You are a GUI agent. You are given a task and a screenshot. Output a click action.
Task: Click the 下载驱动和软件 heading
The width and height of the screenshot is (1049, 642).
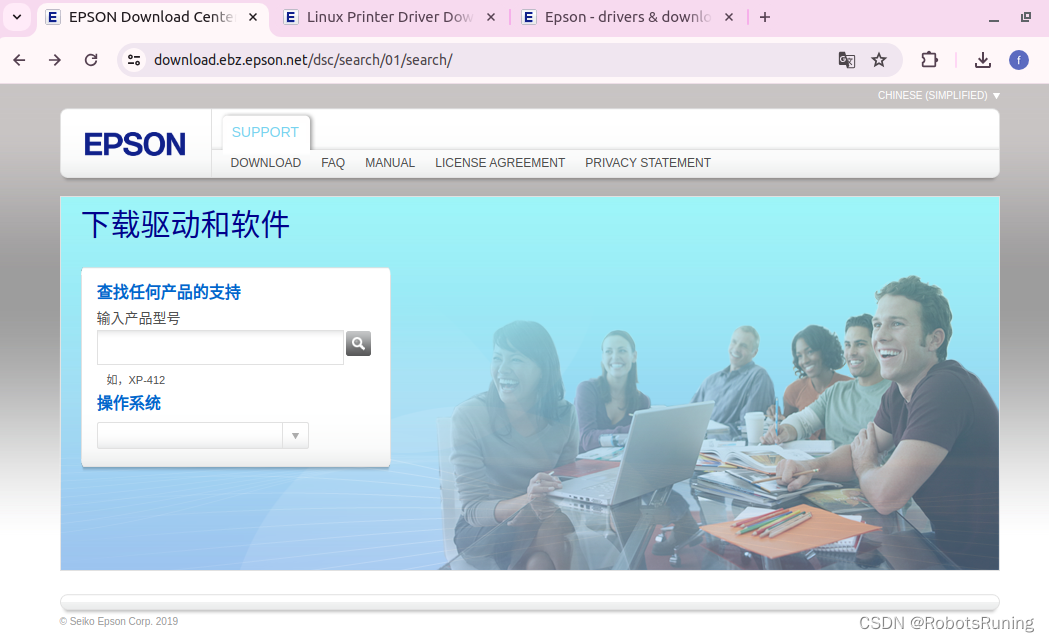[x=186, y=225]
